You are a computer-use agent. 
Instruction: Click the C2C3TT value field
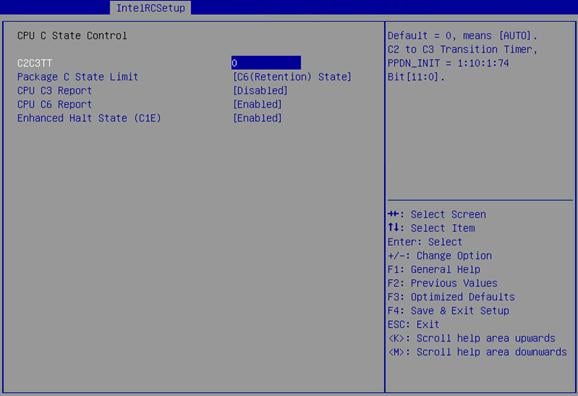266,63
